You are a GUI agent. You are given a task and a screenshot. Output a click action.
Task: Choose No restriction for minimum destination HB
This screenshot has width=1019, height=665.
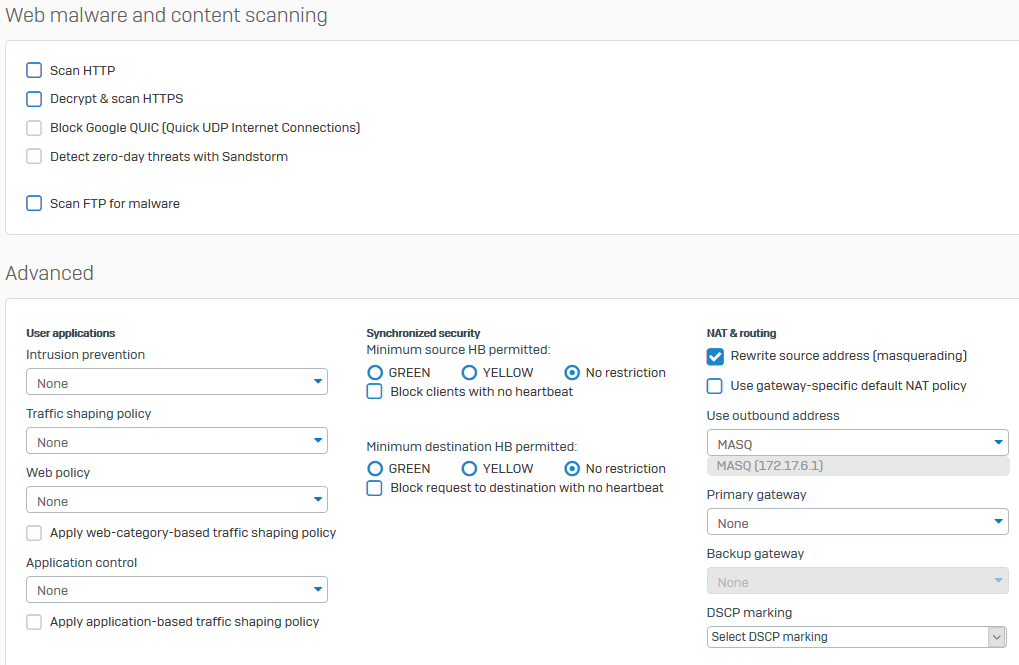point(572,468)
